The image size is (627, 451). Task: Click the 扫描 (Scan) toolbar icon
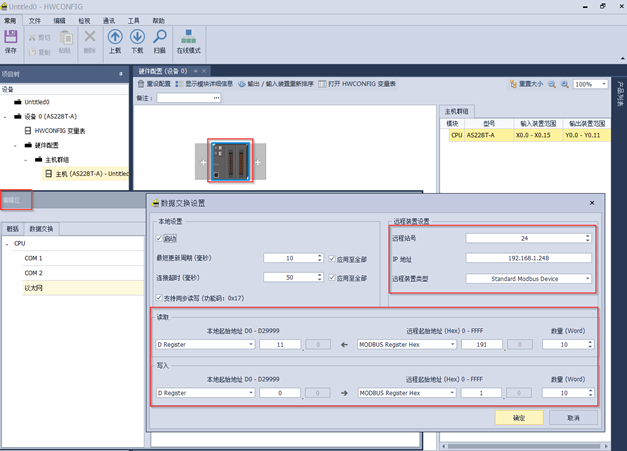(159, 41)
